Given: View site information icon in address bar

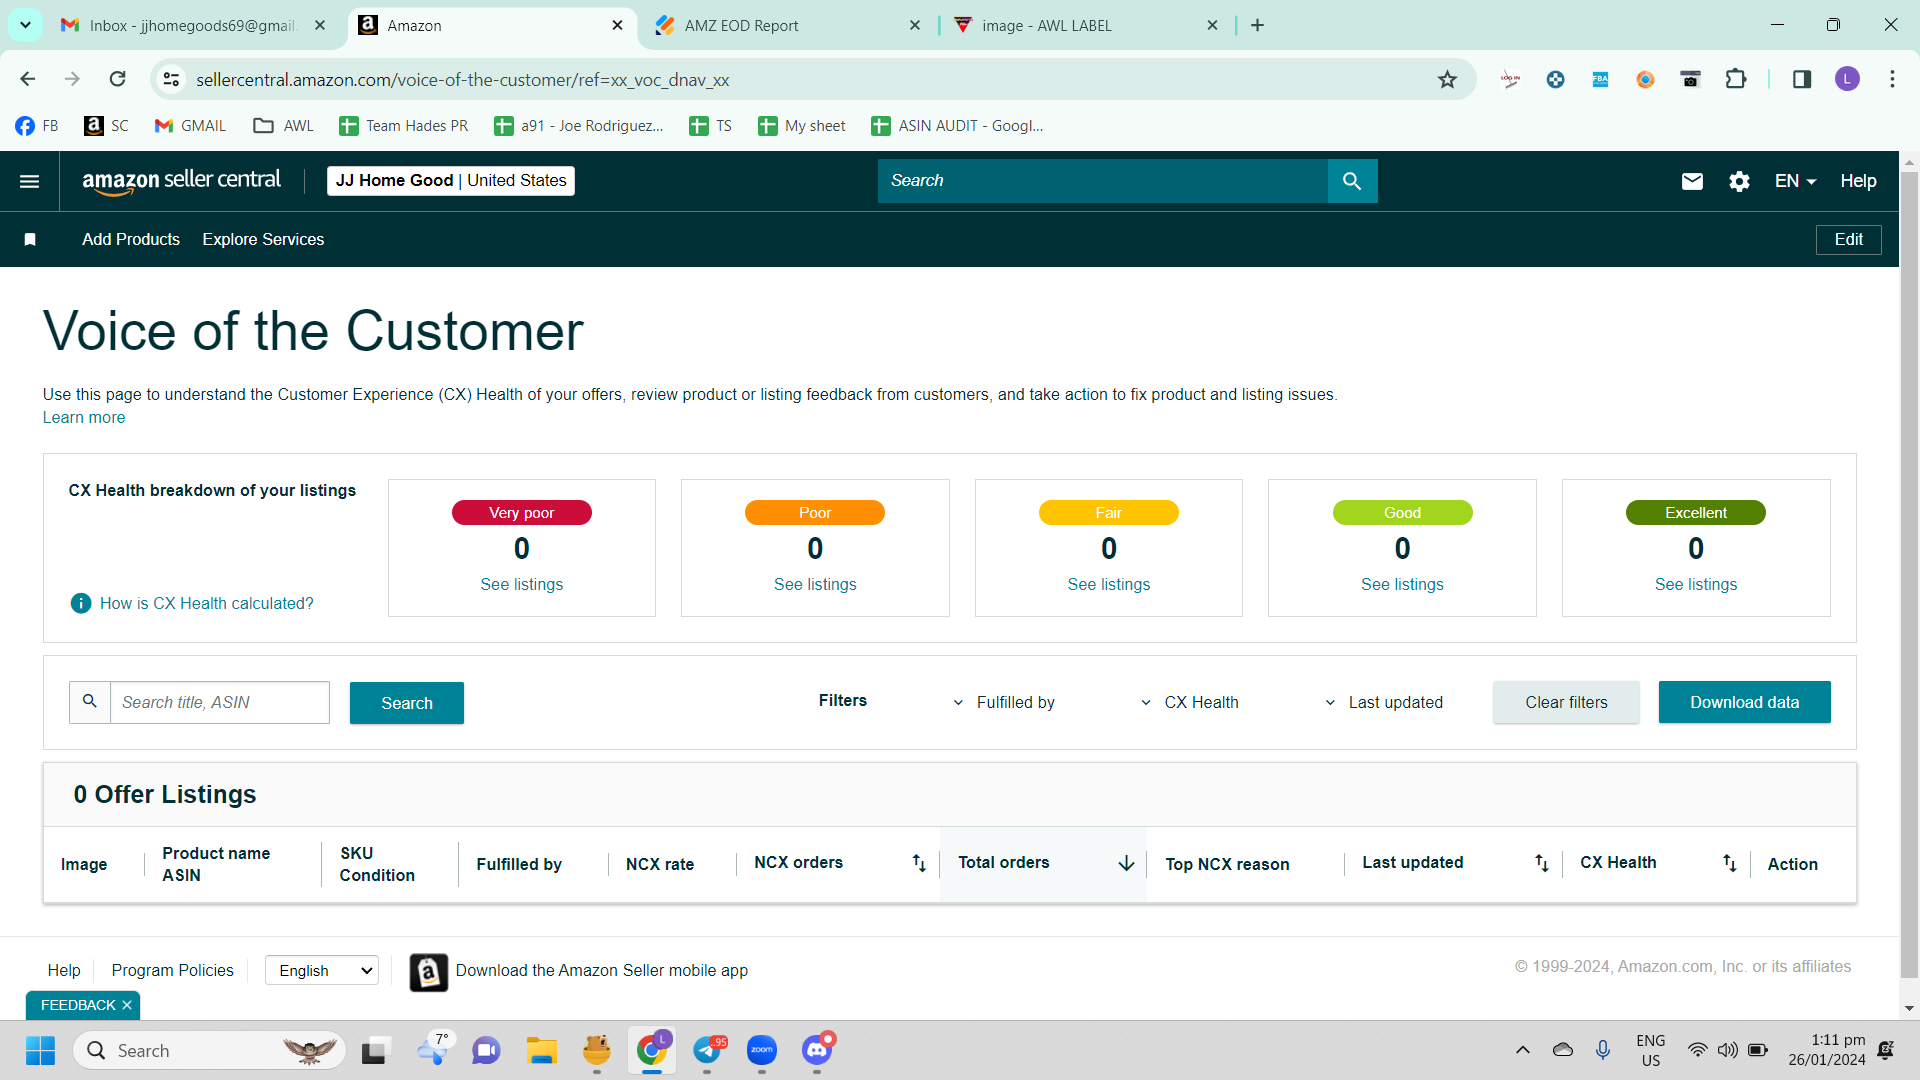Looking at the screenshot, I should (172, 80).
